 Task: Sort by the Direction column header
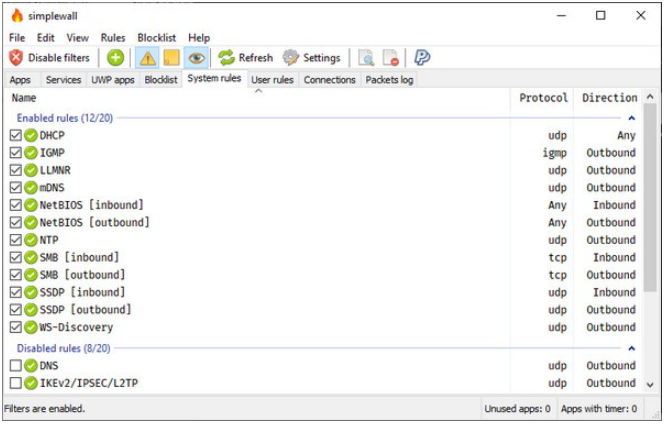click(x=608, y=98)
